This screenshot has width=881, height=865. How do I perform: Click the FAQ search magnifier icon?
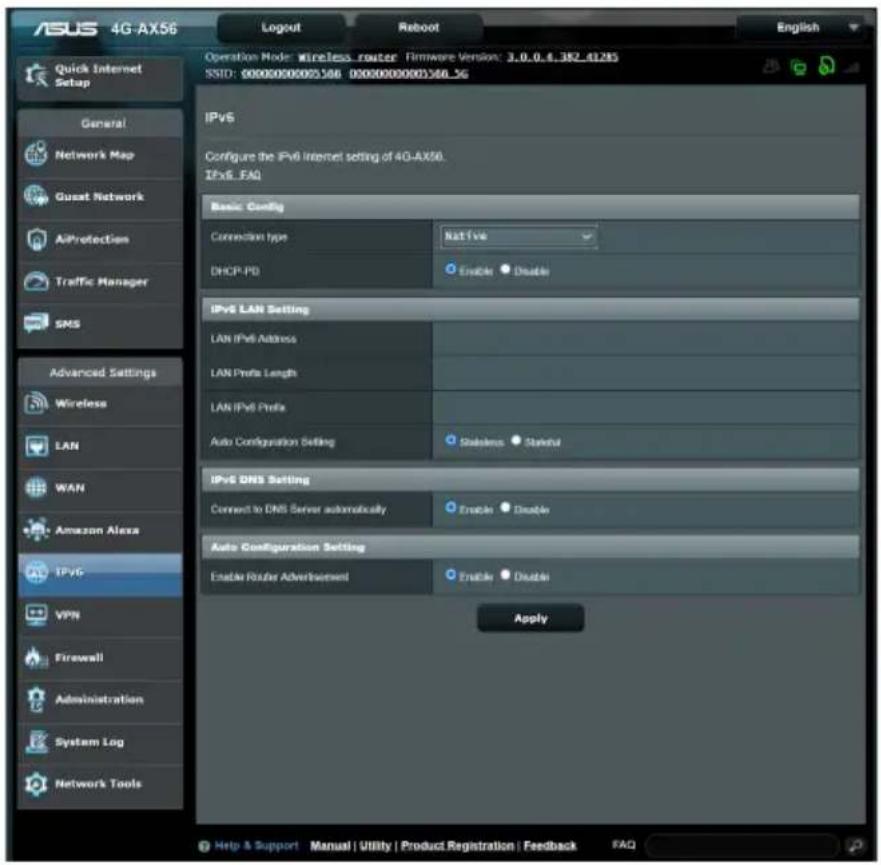[856, 845]
